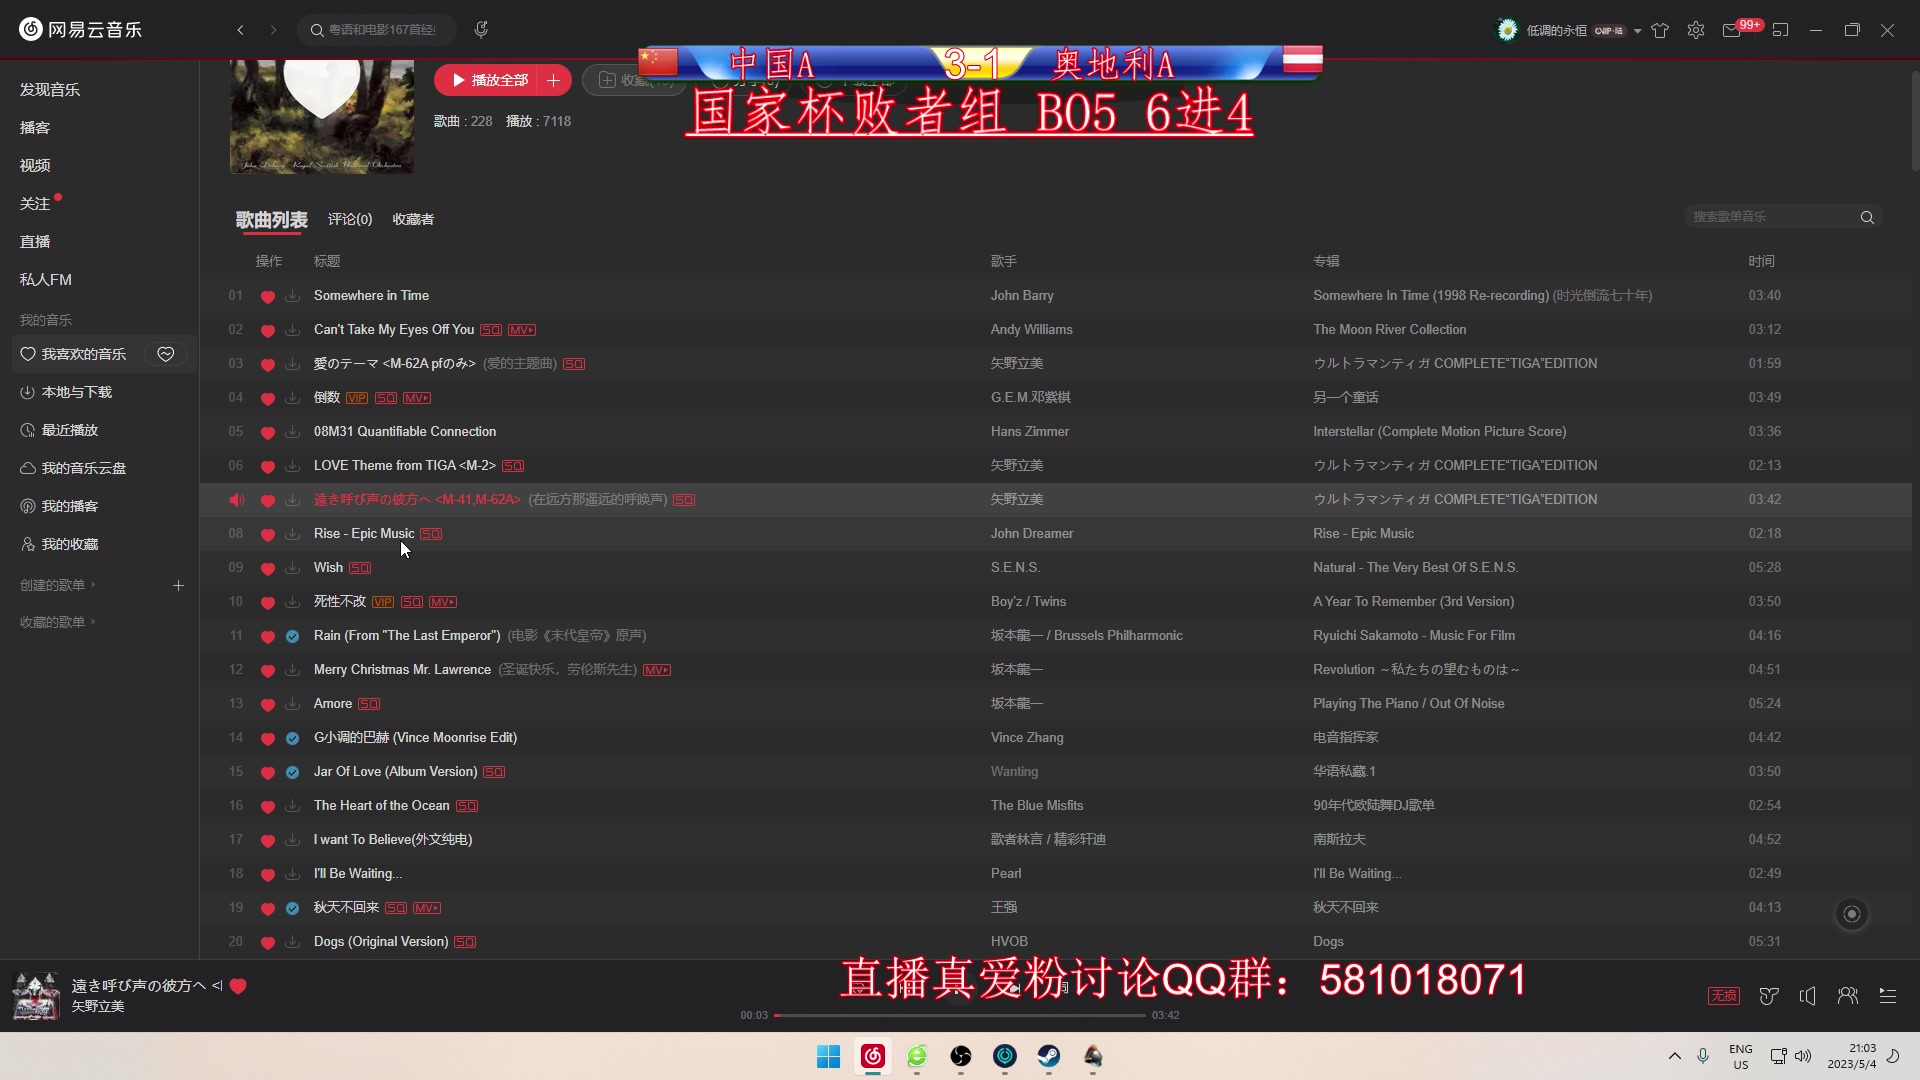The image size is (1920, 1080).
Task: Go back with the left arrow
Action: click(241, 30)
